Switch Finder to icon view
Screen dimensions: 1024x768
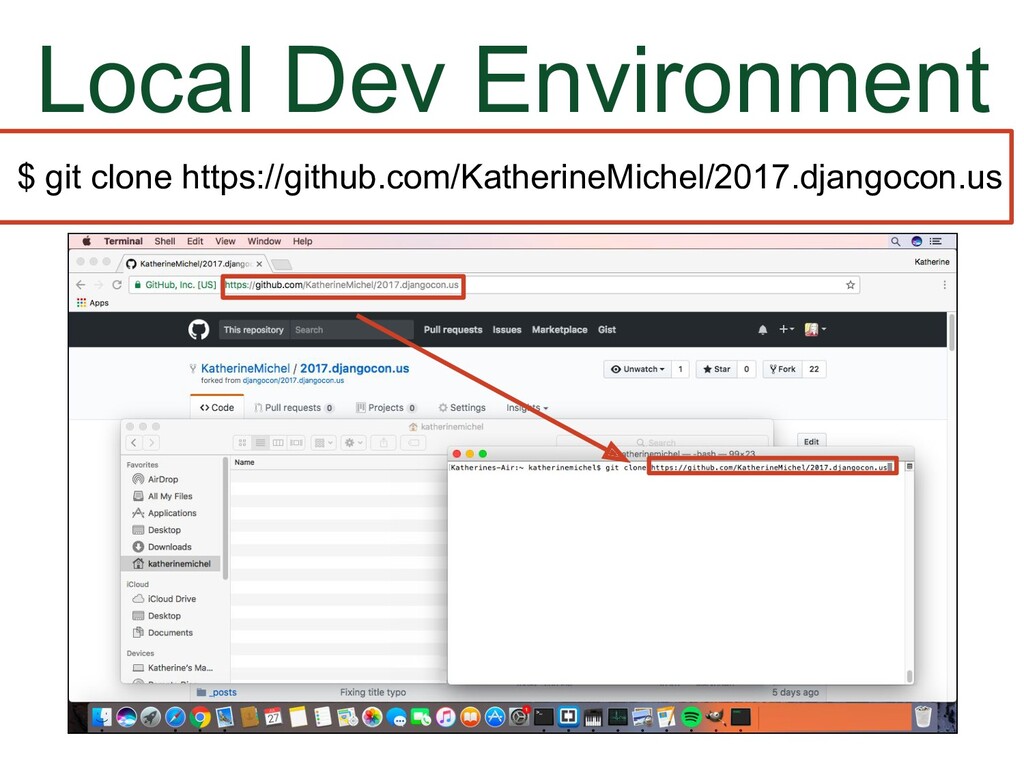coord(242,442)
